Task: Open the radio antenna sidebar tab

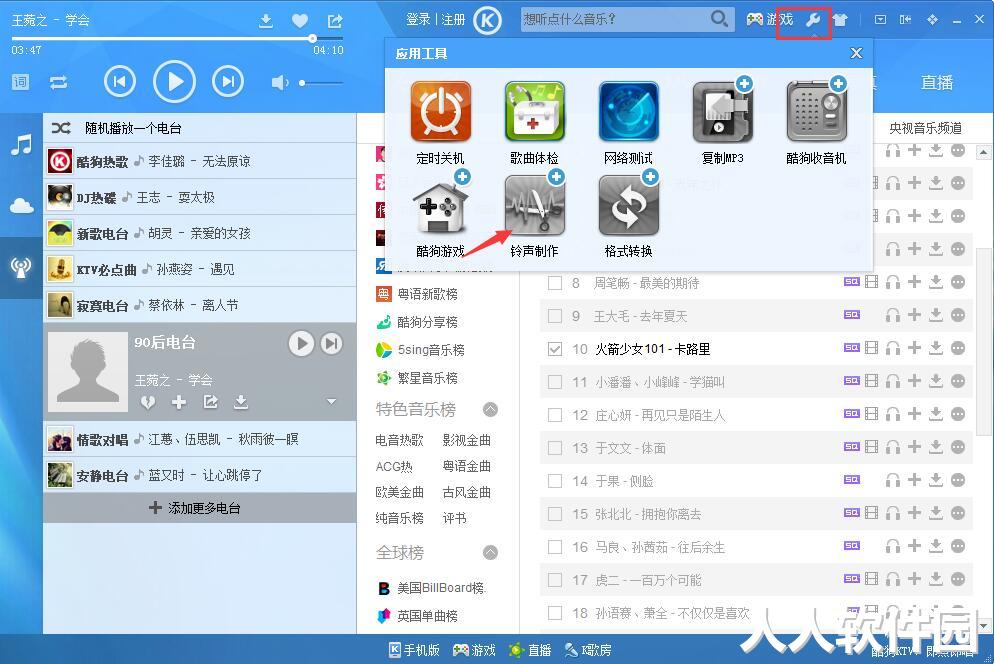Action: (22, 268)
